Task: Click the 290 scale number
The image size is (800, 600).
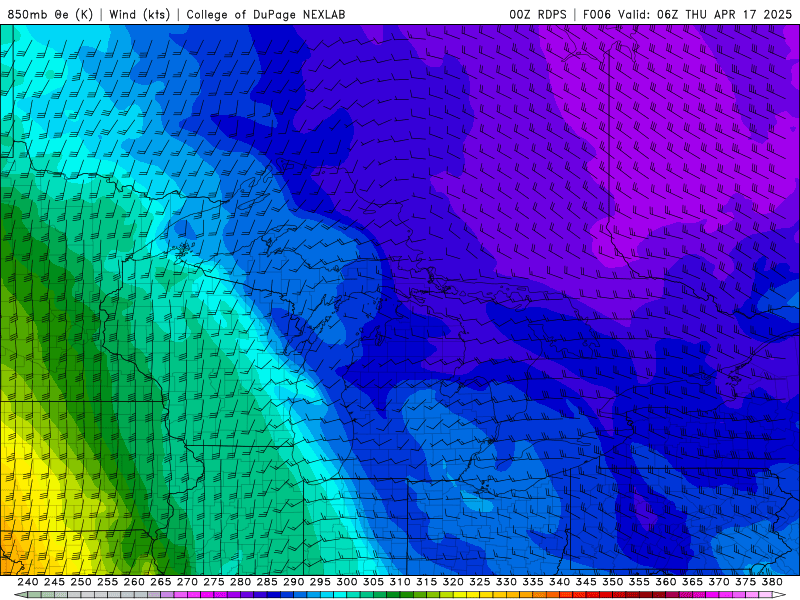Action: [x=293, y=582]
